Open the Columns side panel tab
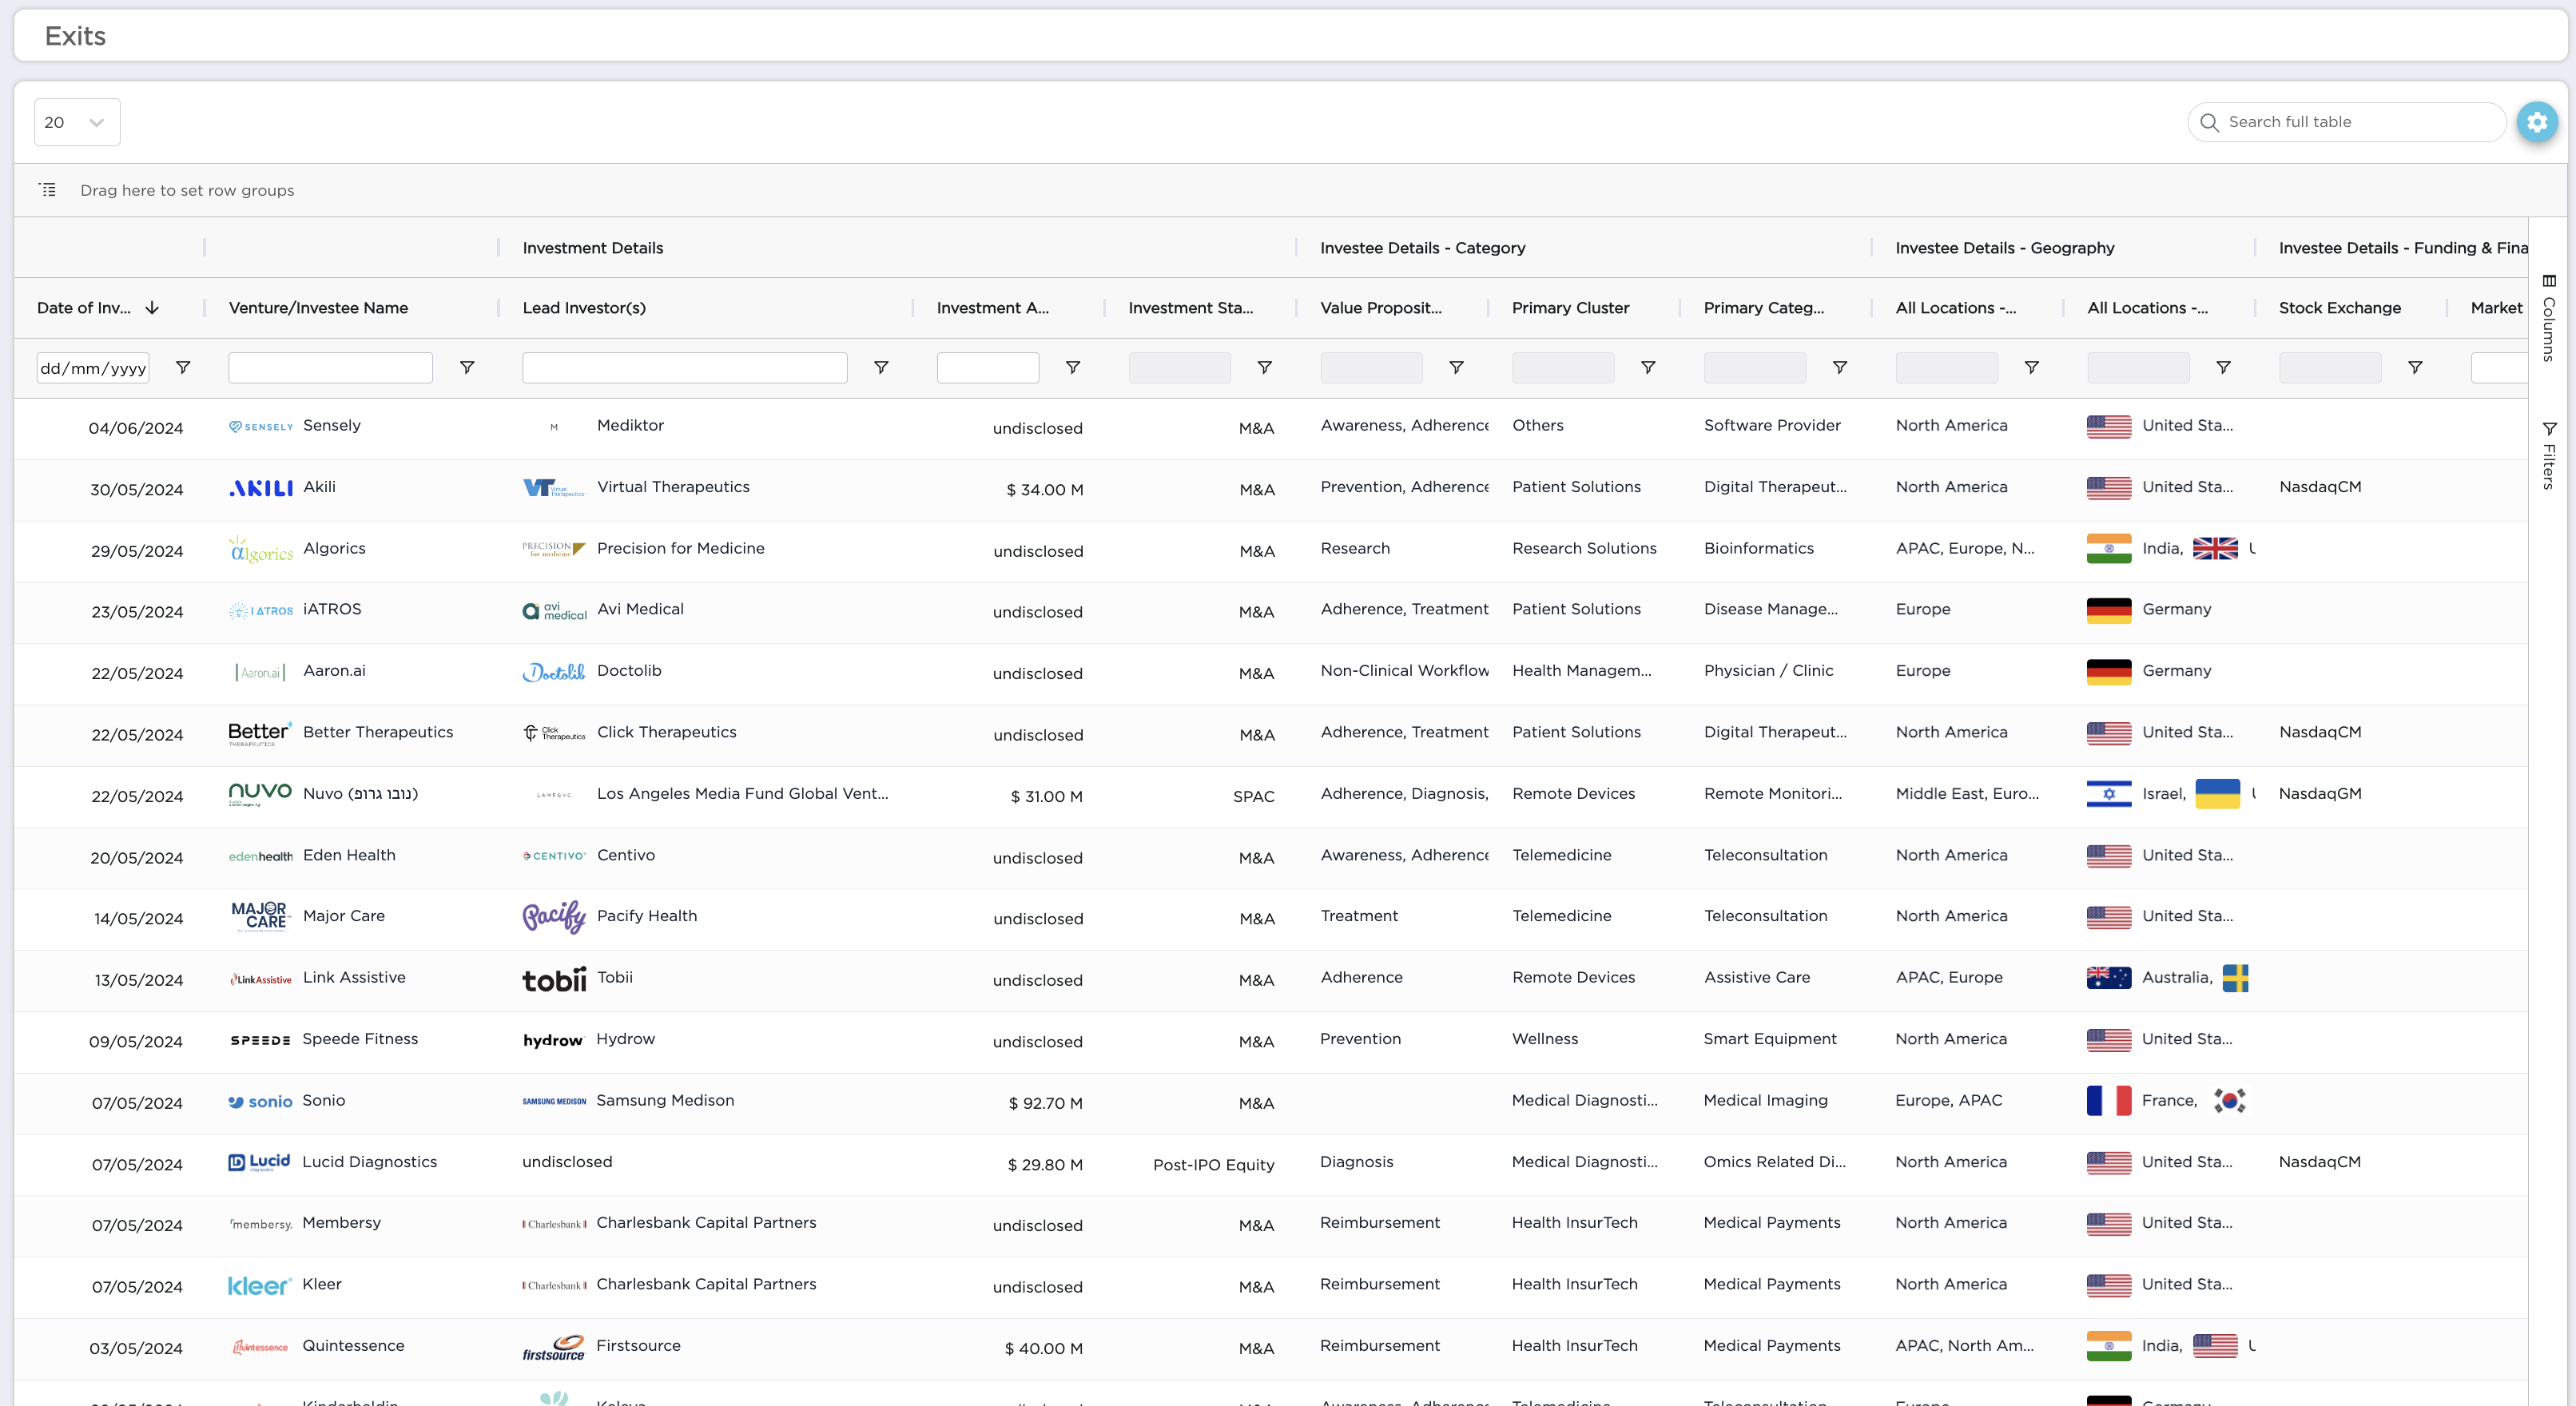 tap(2549, 318)
